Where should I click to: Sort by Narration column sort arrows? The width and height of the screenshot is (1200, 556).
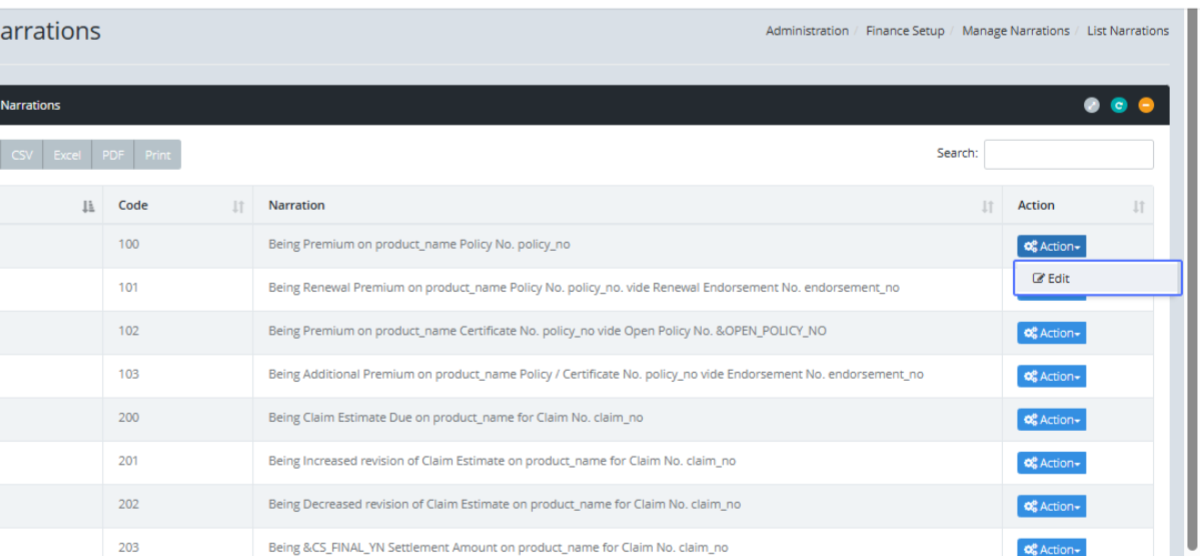pos(987,206)
